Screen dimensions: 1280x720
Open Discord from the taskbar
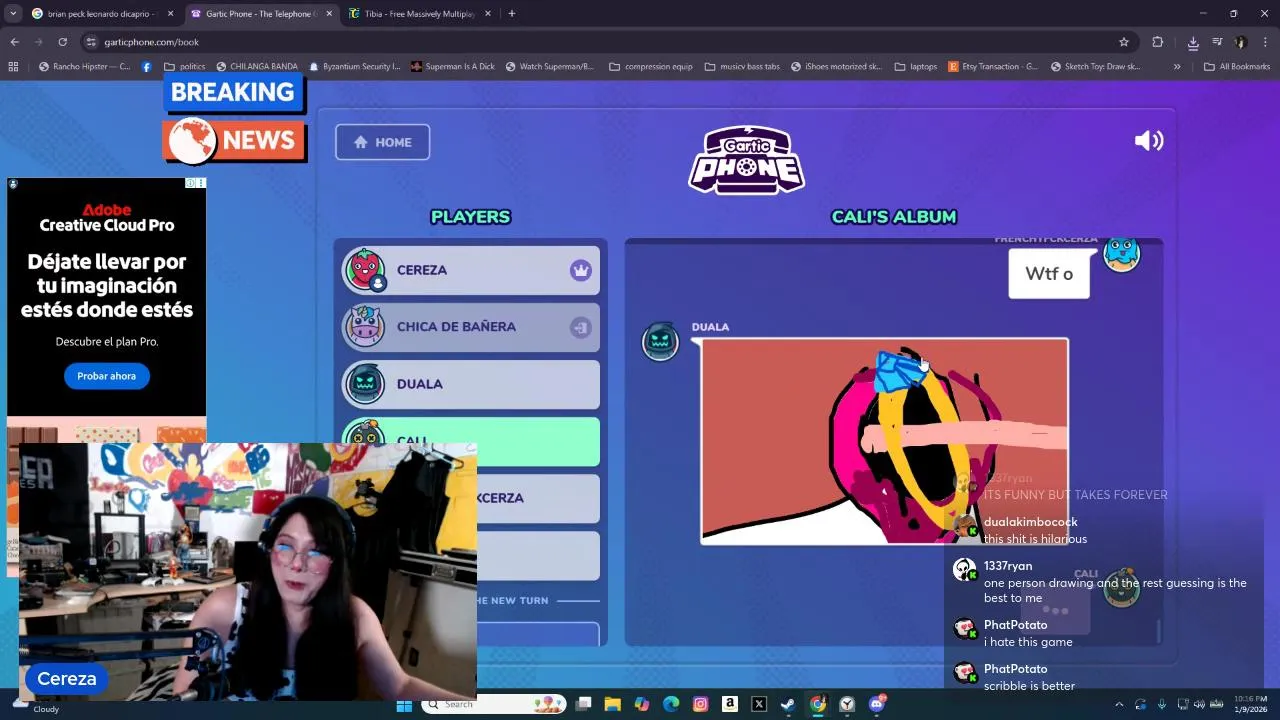tap(877, 705)
